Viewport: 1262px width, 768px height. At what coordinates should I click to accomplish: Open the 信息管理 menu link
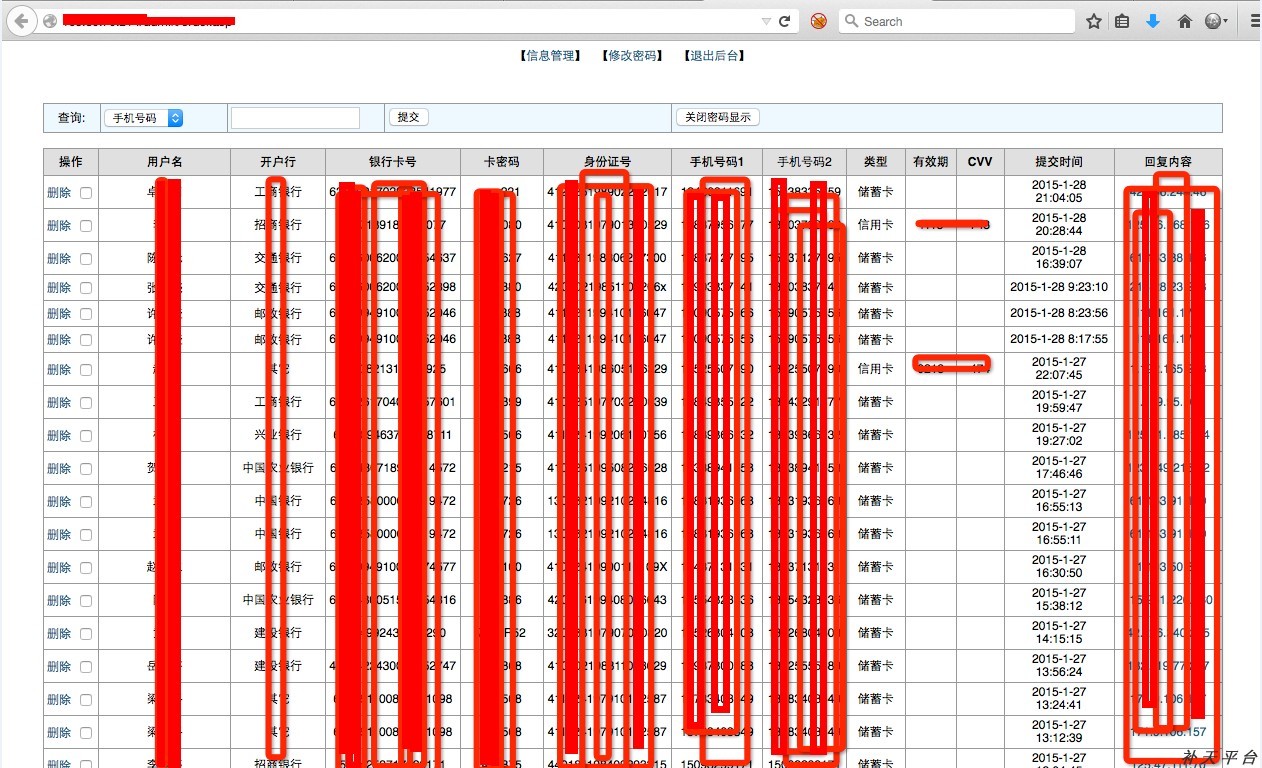tap(550, 56)
